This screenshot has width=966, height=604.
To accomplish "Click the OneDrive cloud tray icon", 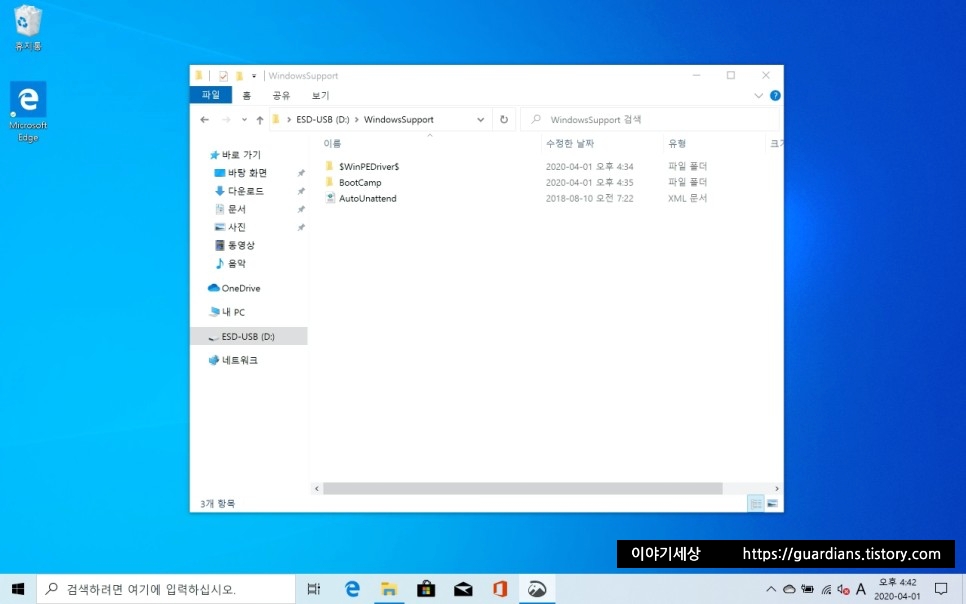I will coord(789,590).
